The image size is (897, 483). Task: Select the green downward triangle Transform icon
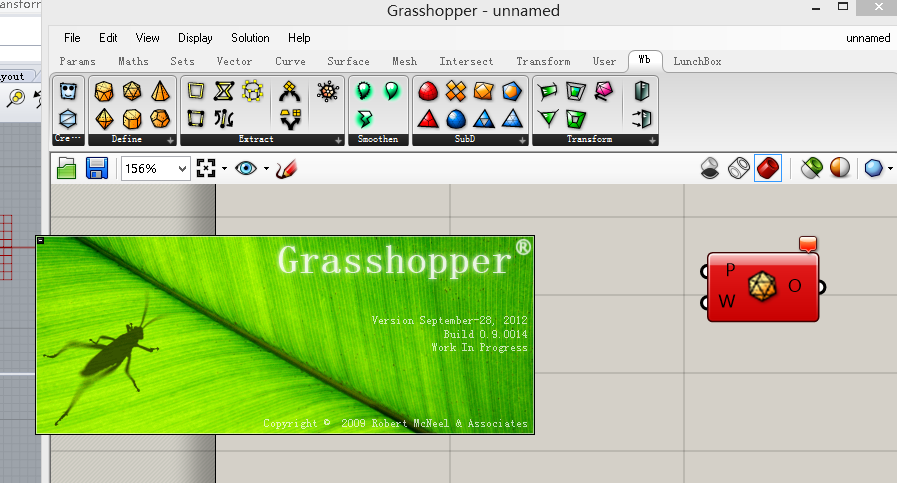[548, 119]
